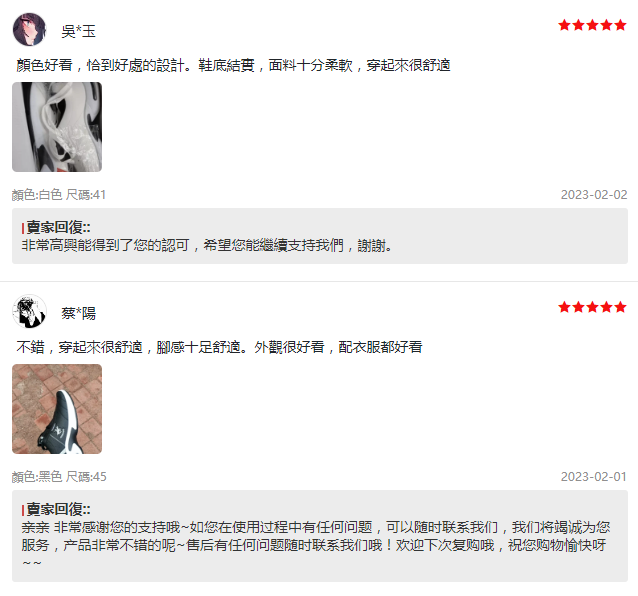The width and height of the screenshot is (638, 596).
Task: Click the 顏色:黑色 尺碼:45 spec label
Action: (x=59, y=476)
